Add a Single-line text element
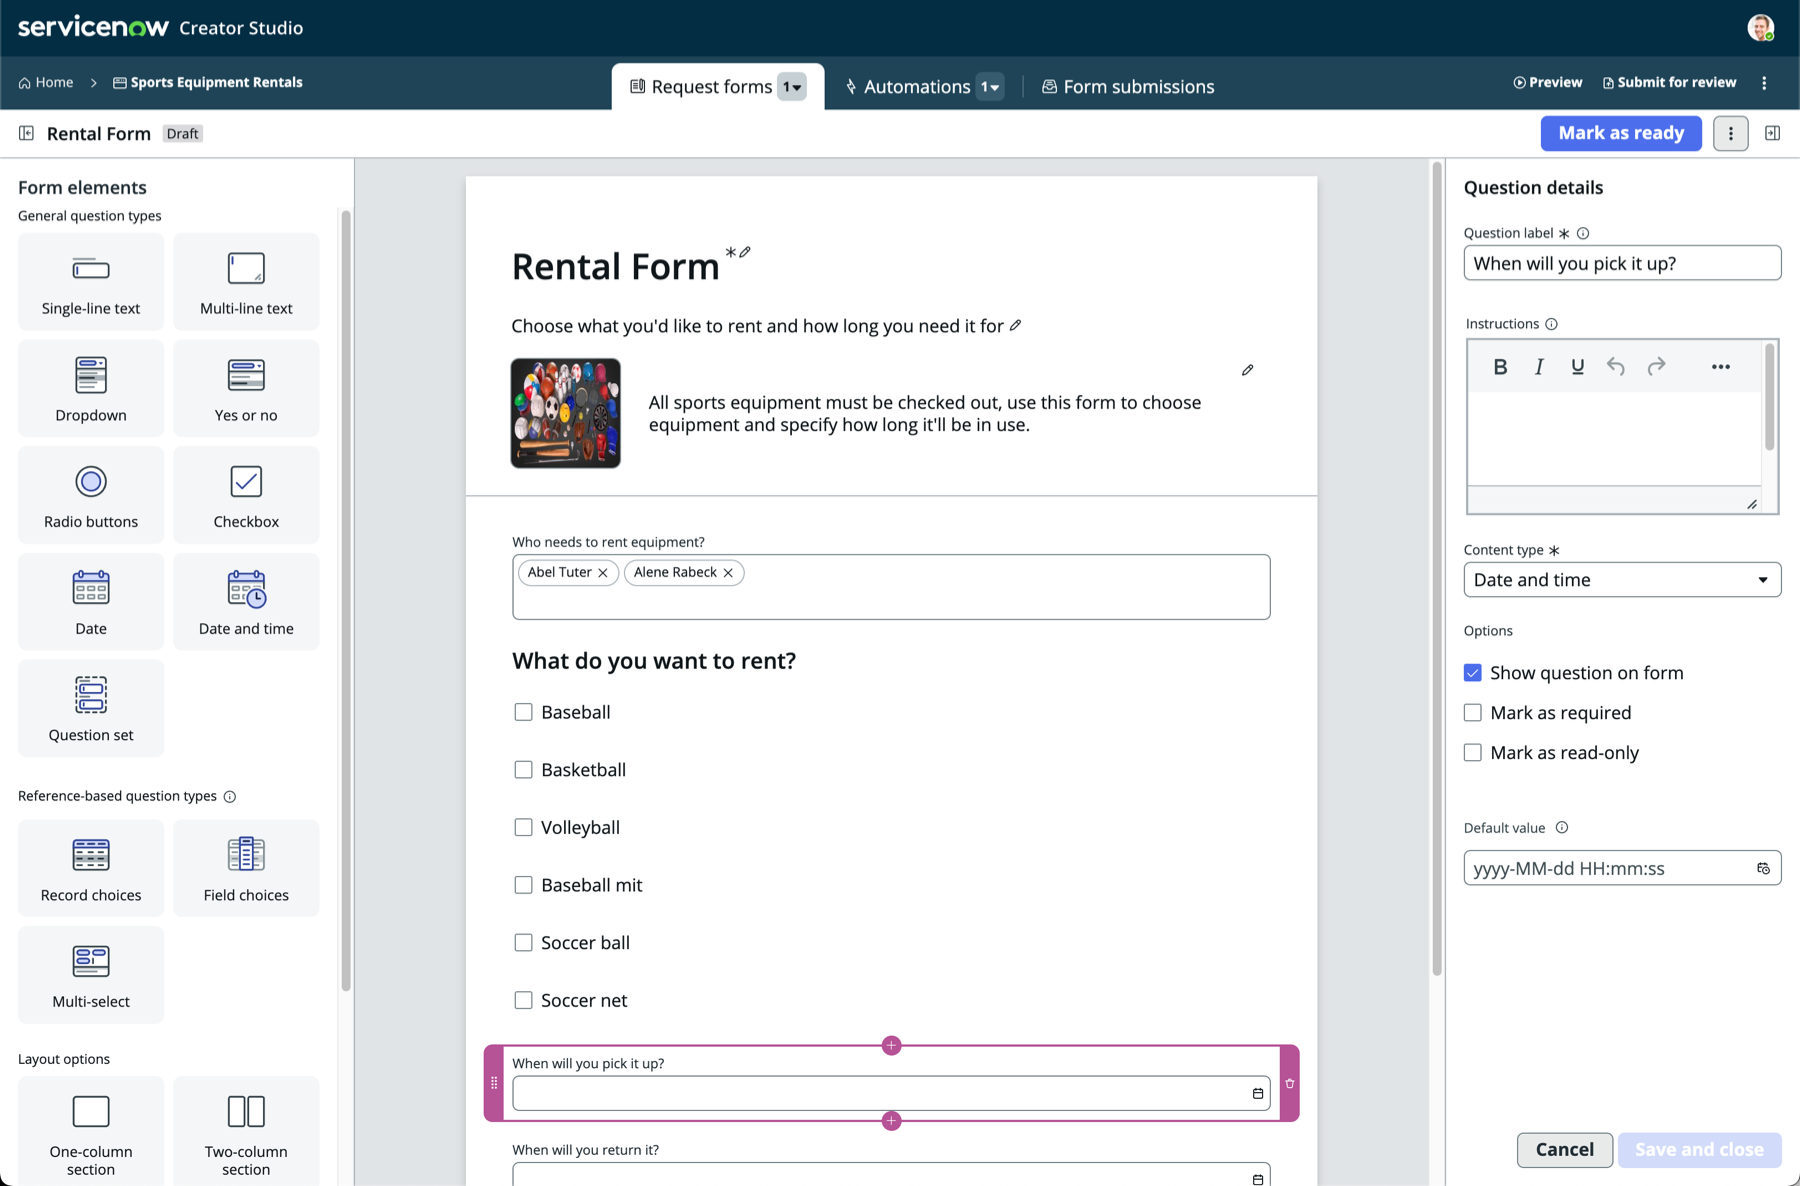This screenshot has width=1800, height=1186. [91, 282]
